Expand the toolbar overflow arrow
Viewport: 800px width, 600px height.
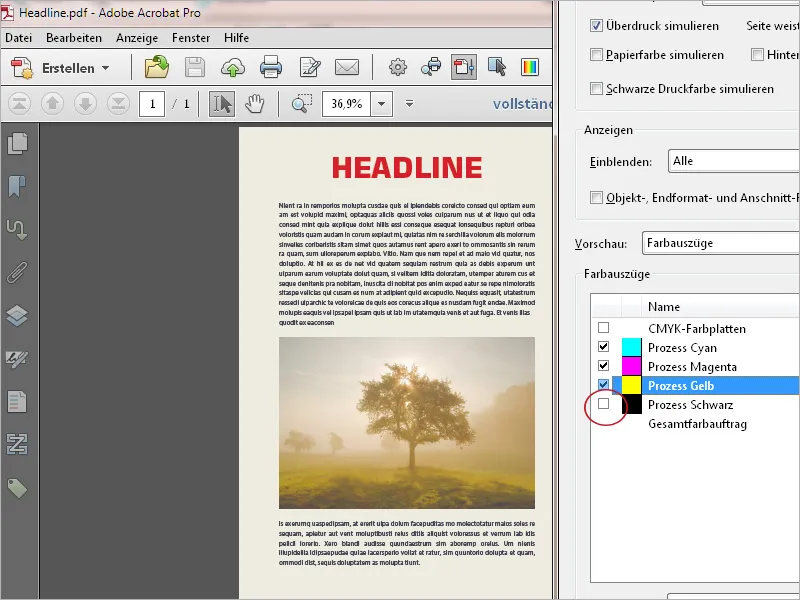[x=409, y=104]
